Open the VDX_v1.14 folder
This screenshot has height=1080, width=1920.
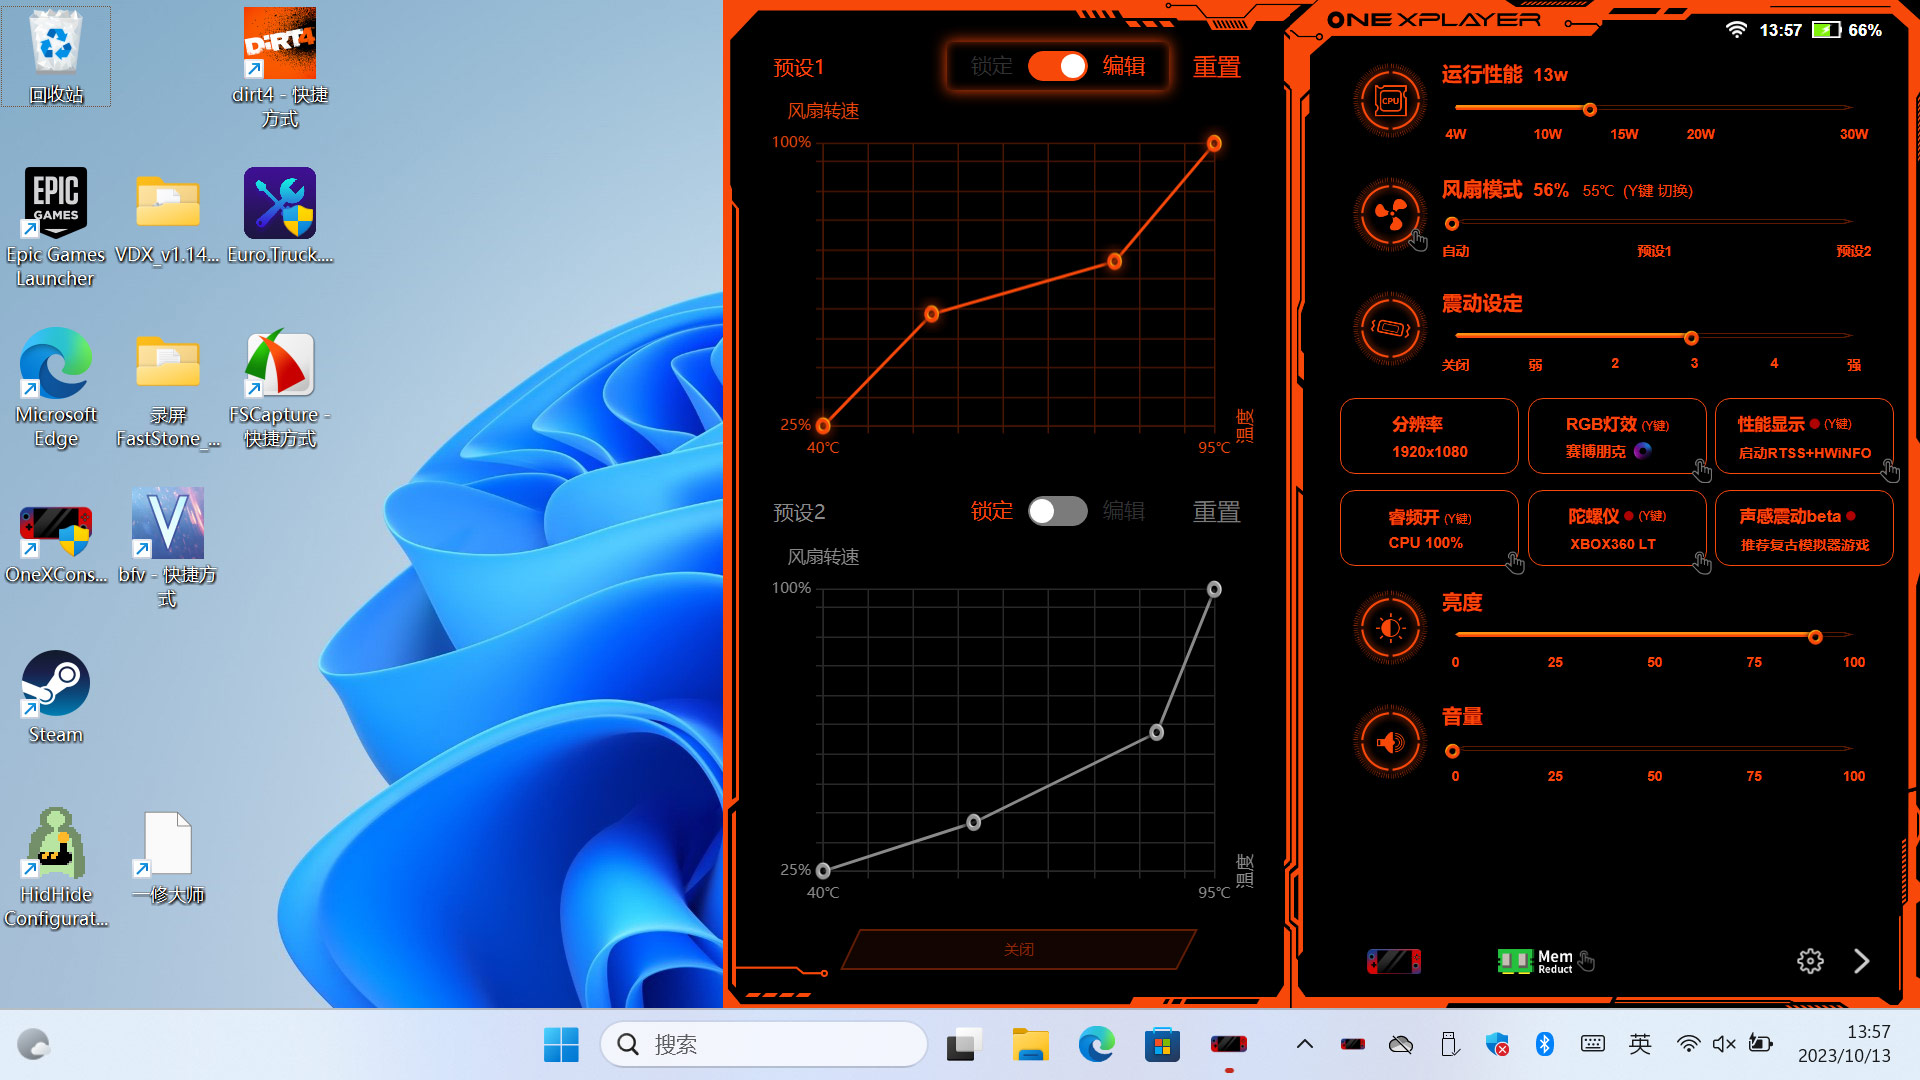click(168, 215)
